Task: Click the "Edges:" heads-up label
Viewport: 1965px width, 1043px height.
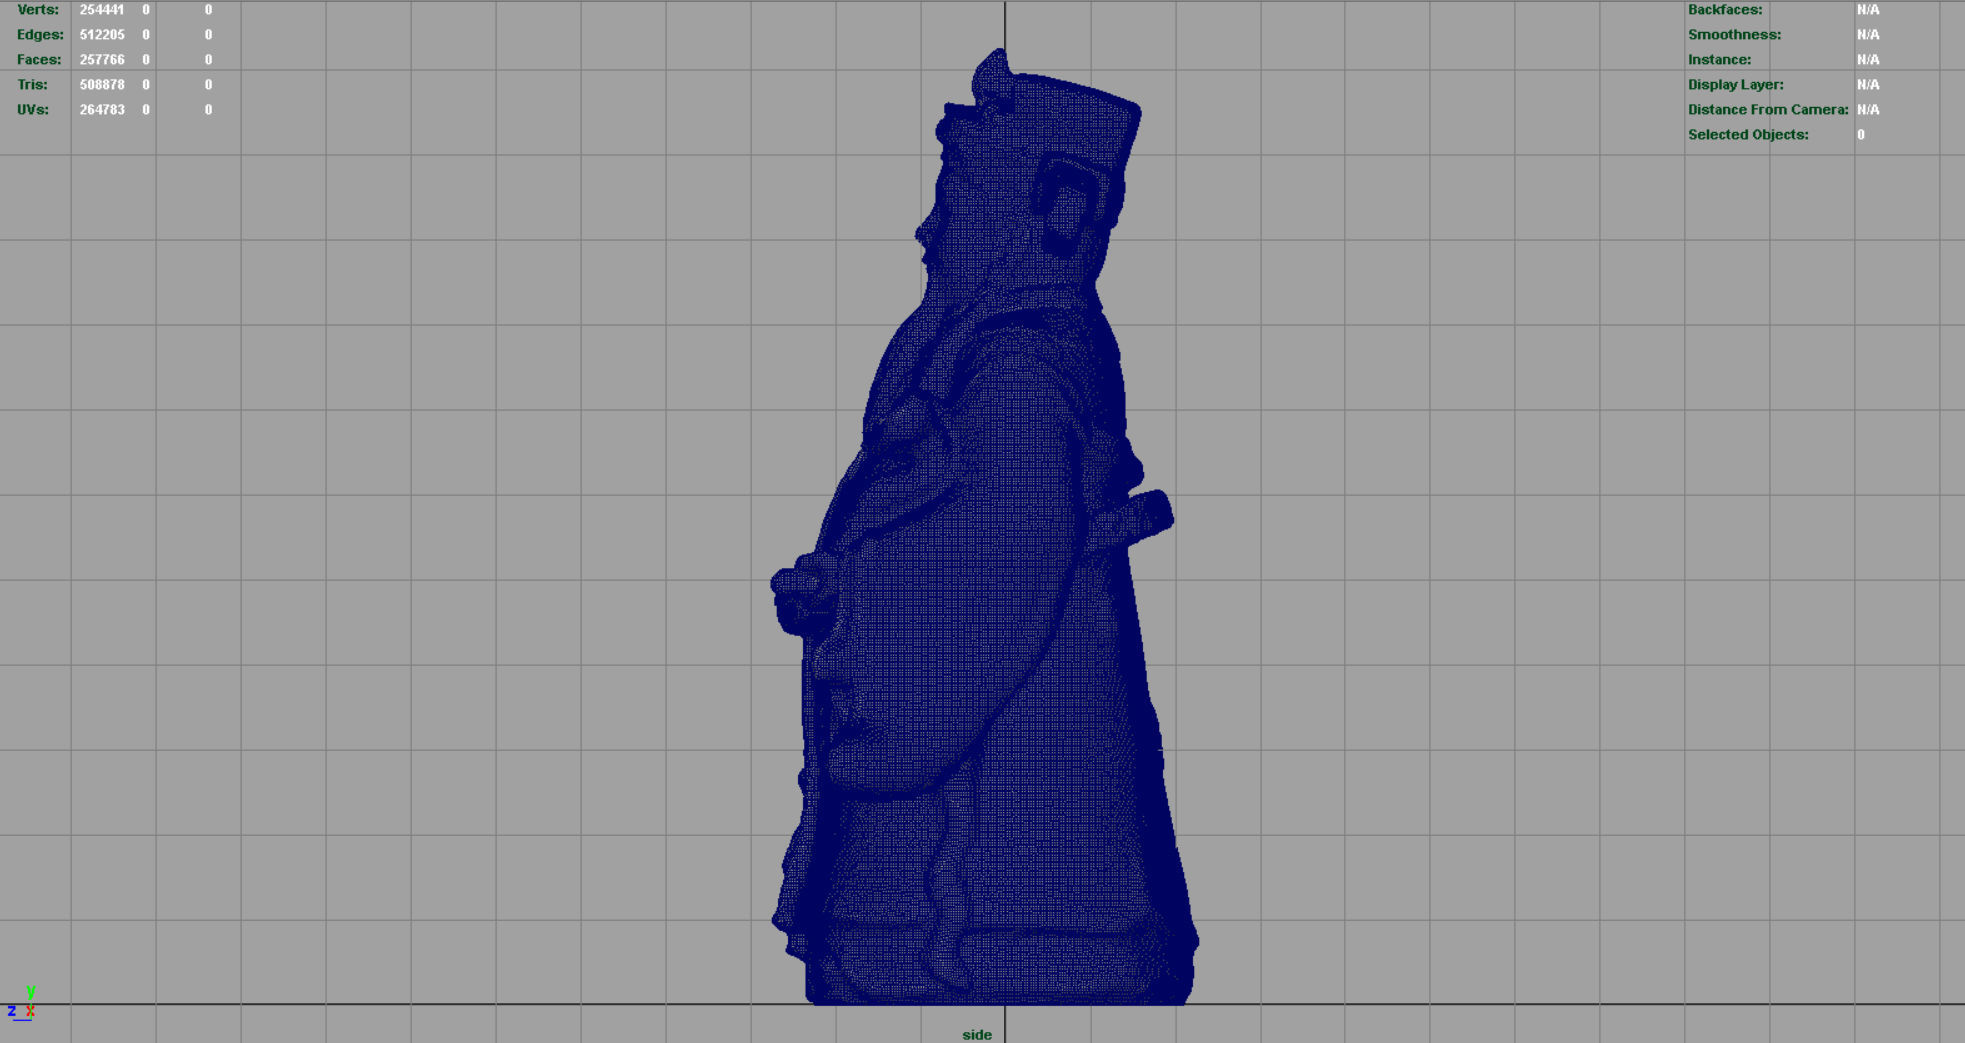Action: pyautogui.click(x=40, y=35)
